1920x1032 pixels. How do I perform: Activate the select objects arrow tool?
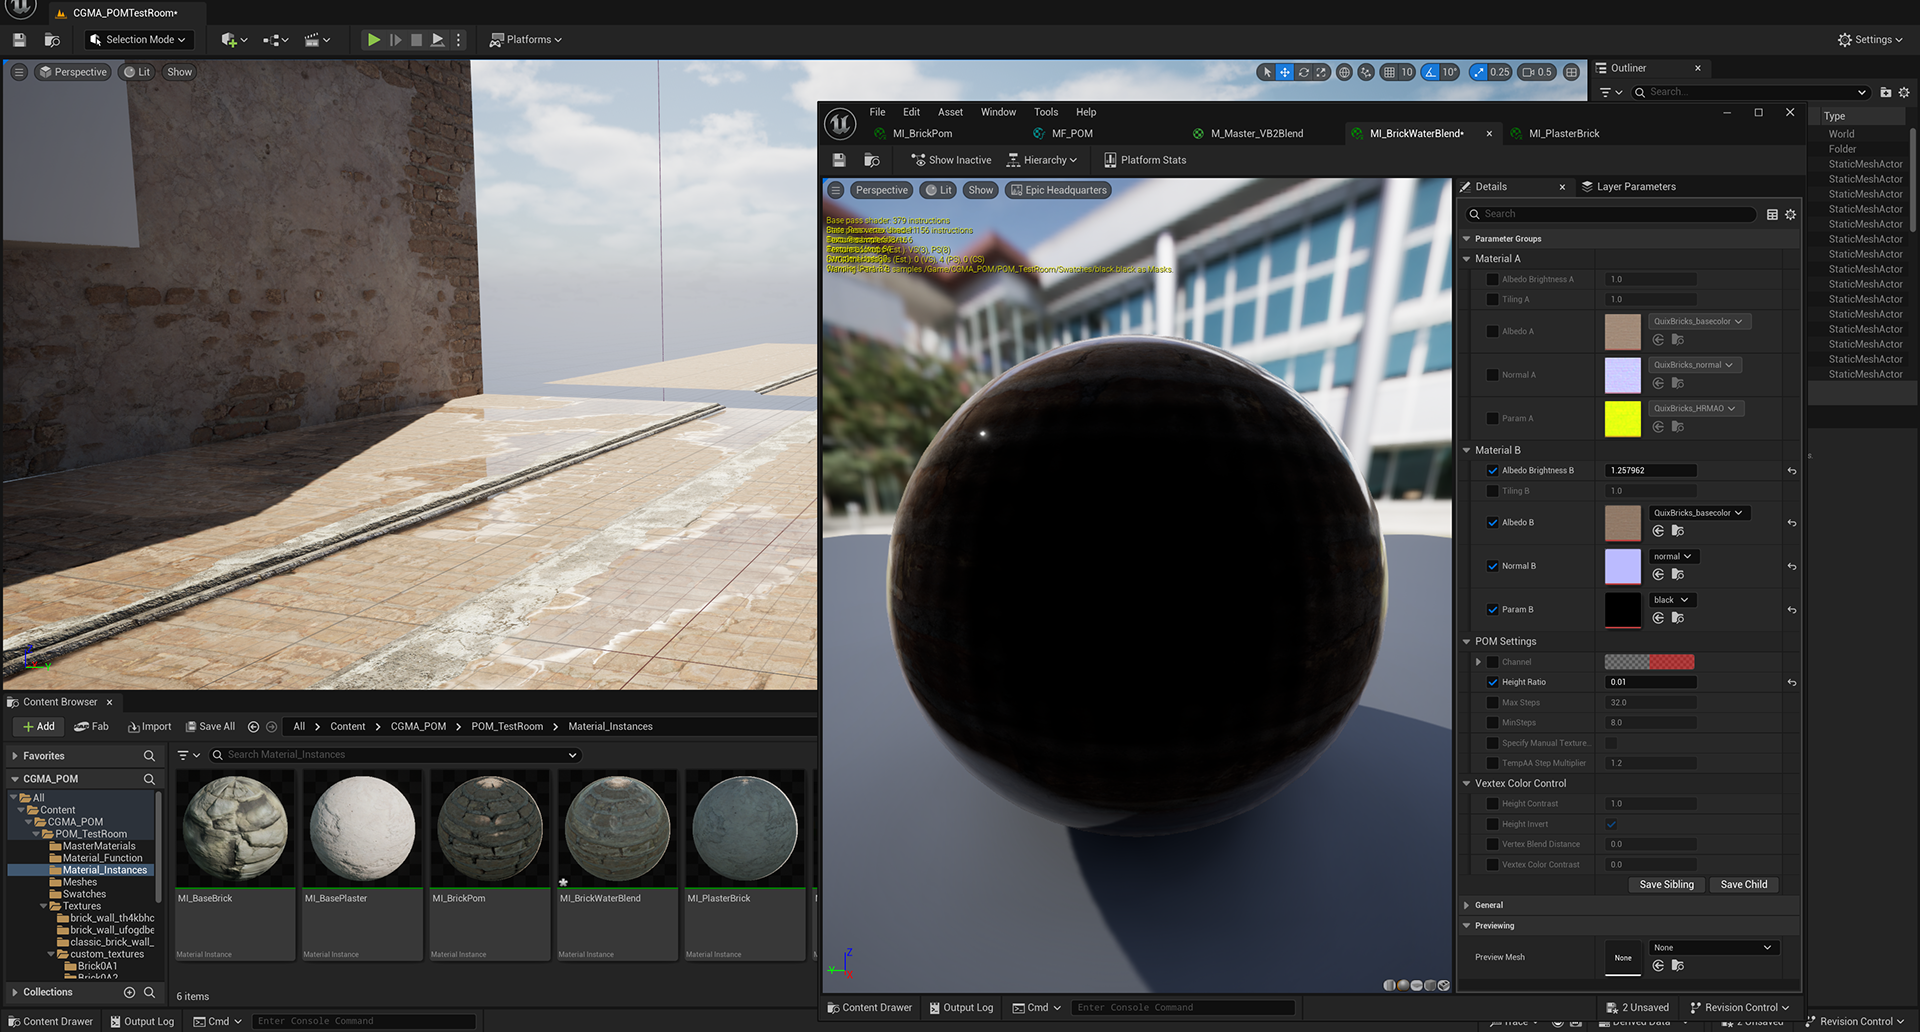click(1267, 72)
